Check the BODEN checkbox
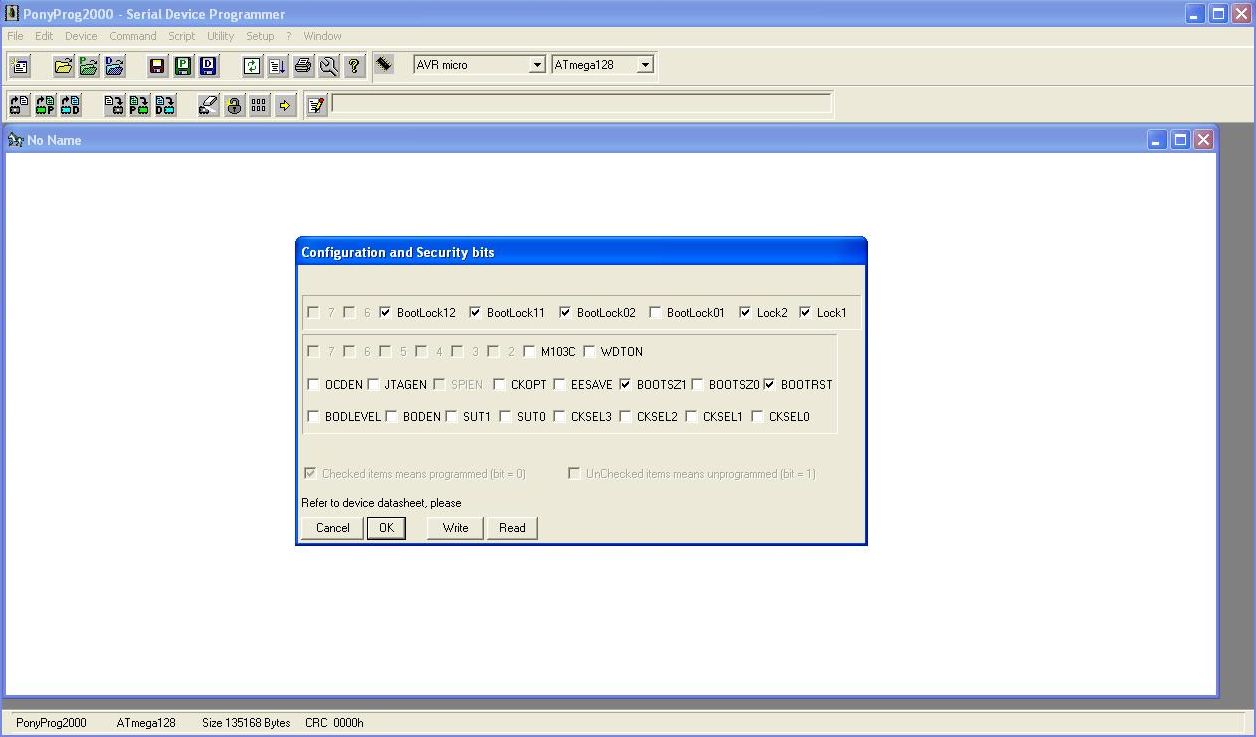The image size is (1256, 737). click(391, 417)
